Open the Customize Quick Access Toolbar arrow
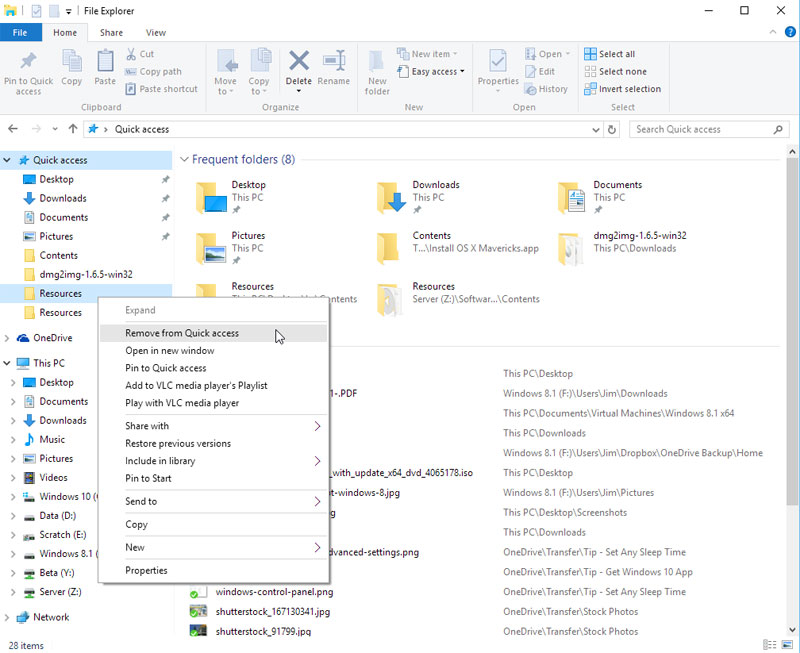The image size is (800, 653). 68,11
